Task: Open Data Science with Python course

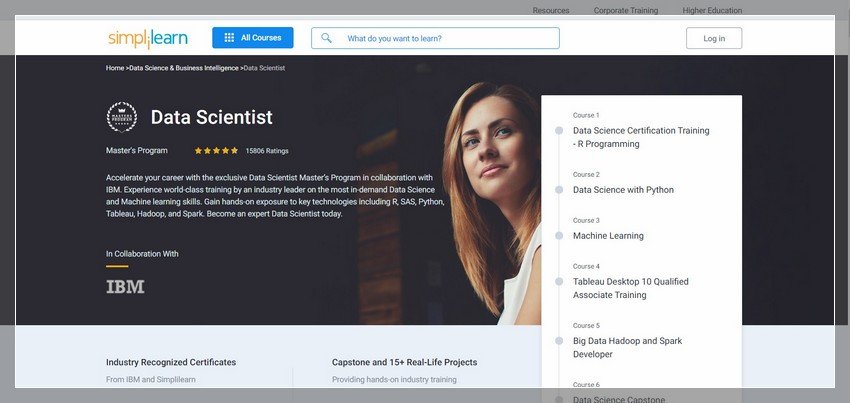Action: (x=623, y=190)
